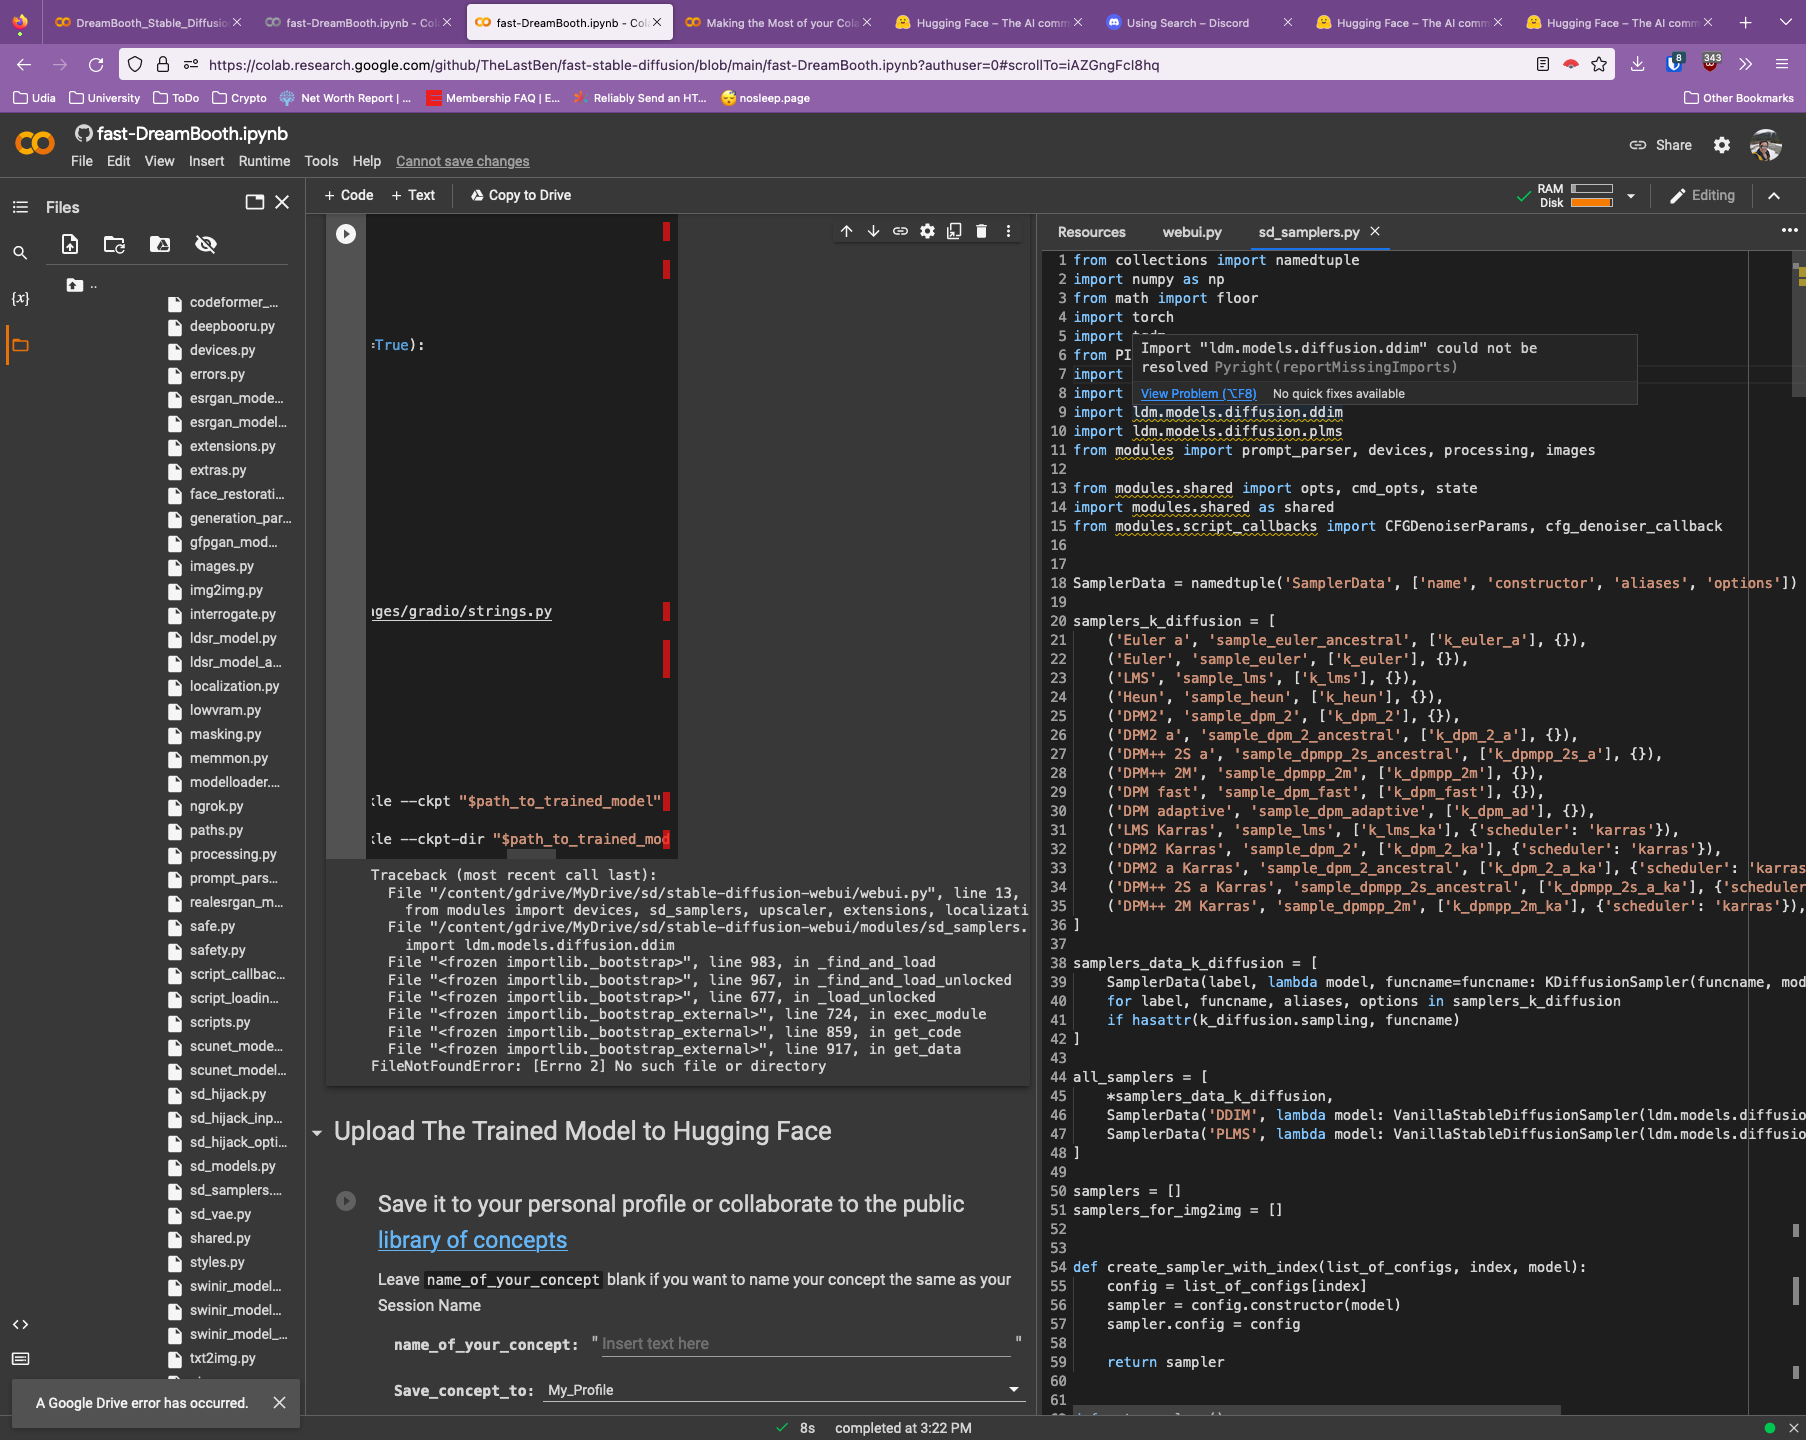The width and height of the screenshot is (1806, 1440).
Task: Toggle the Show hidden files eye icon
Action: 206,244
